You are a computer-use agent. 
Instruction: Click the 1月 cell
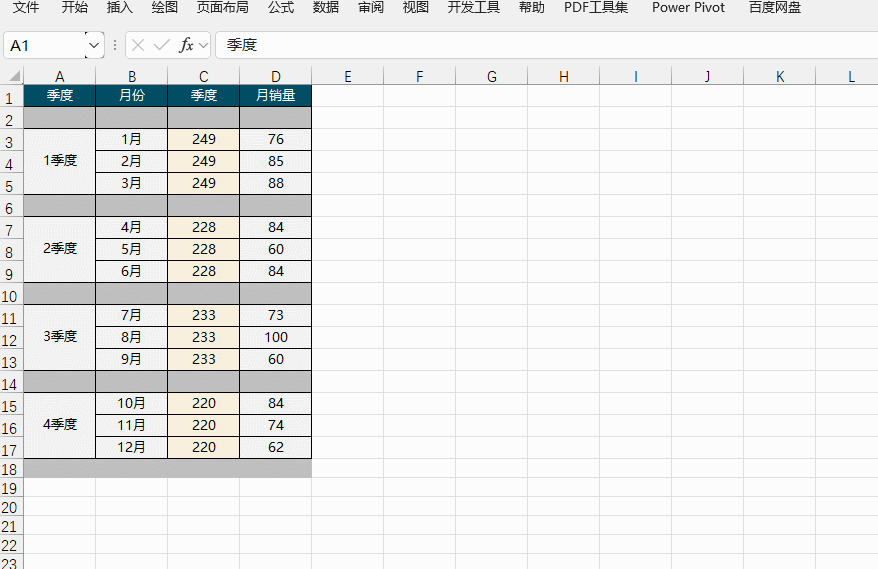click(x=132, y=139)
